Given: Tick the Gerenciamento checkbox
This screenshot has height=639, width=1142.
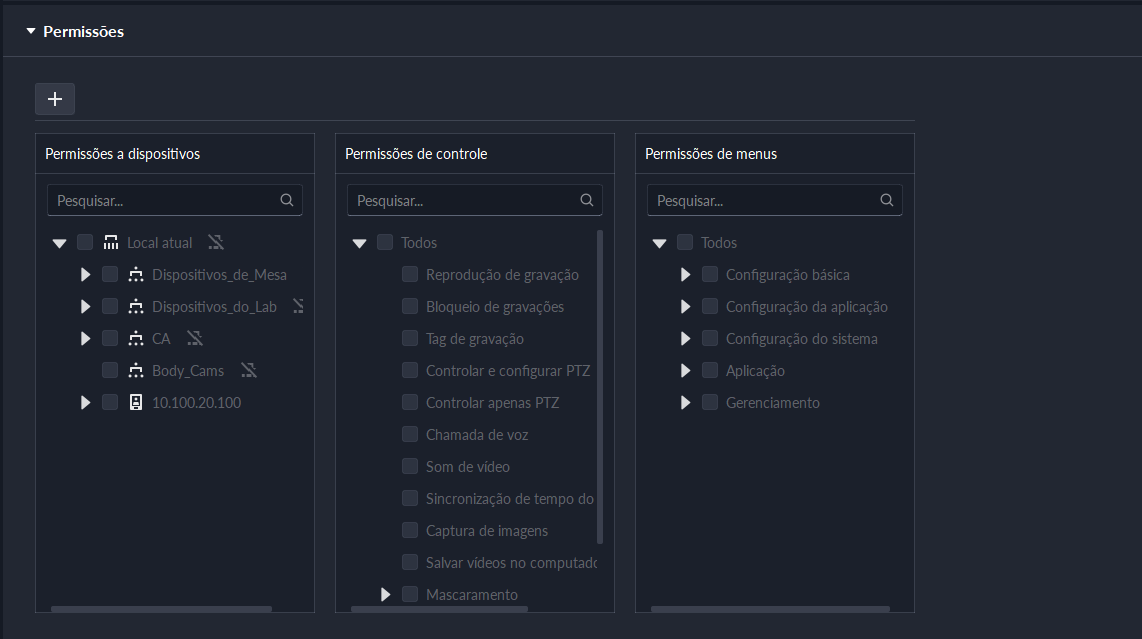Looking at the screenshot, I should point(710,403).
